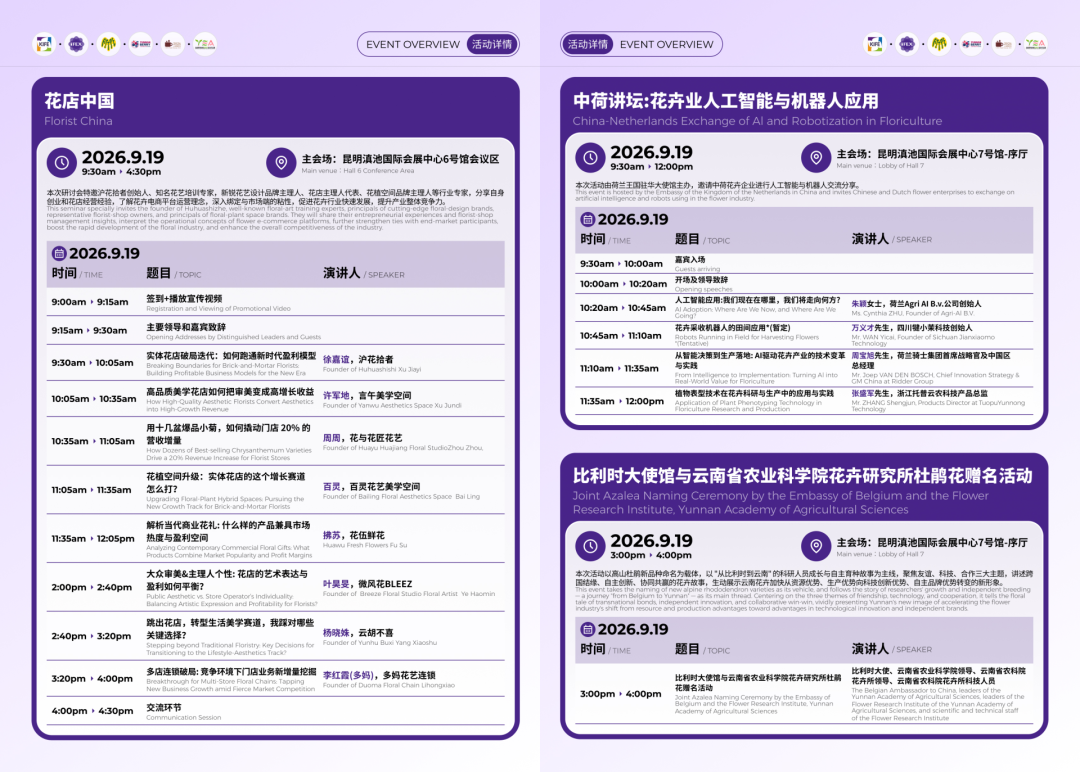Open speaker name 许军地
1080x772 pixels.
point(336,395)
